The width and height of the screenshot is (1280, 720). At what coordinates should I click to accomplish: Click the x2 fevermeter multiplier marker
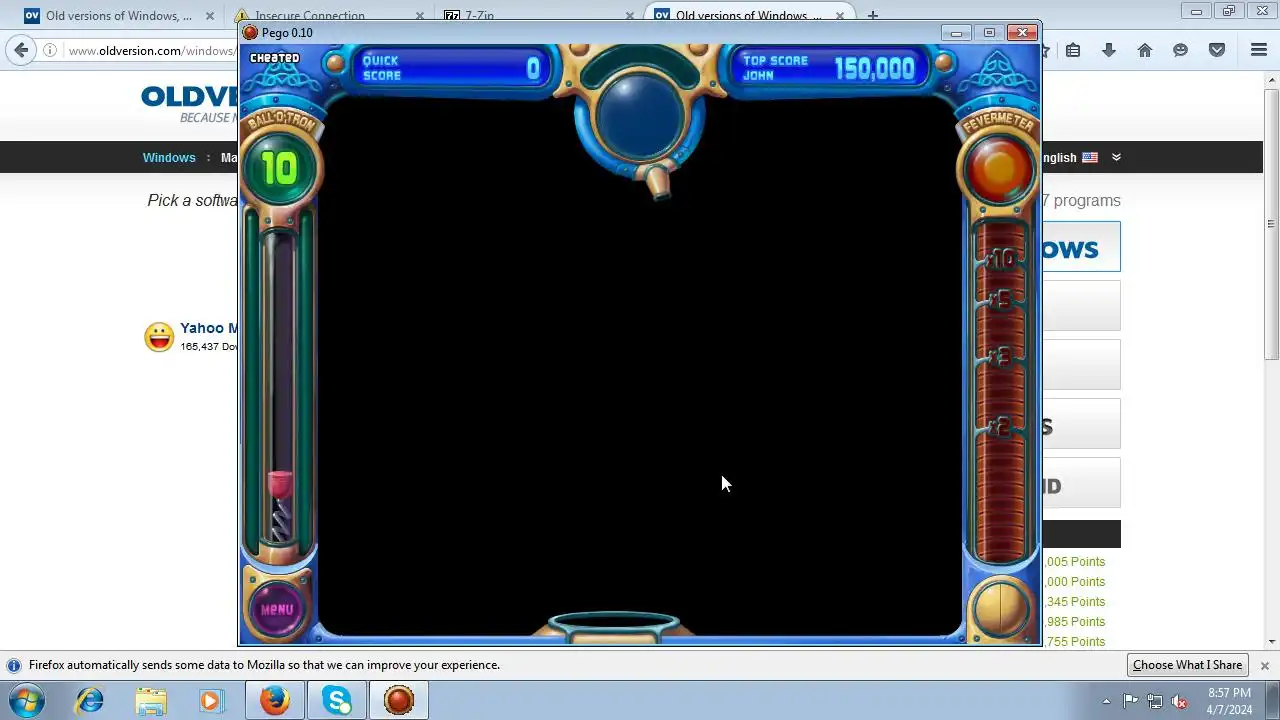click(1000, 427)
